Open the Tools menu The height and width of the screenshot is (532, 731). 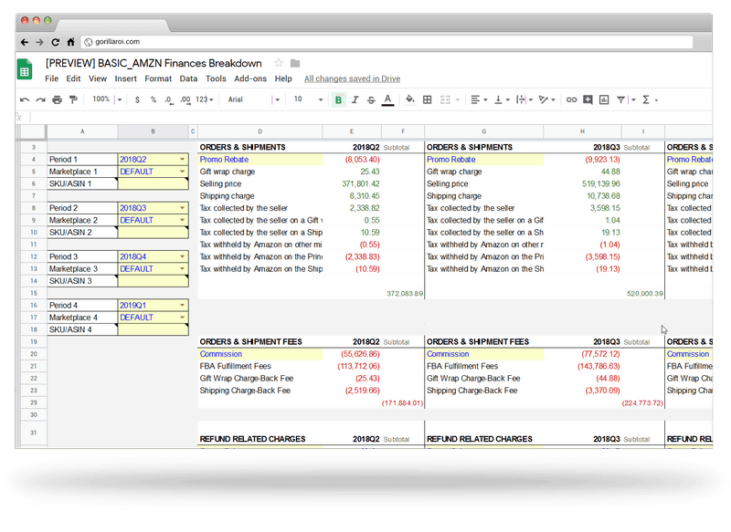point(216,79)
